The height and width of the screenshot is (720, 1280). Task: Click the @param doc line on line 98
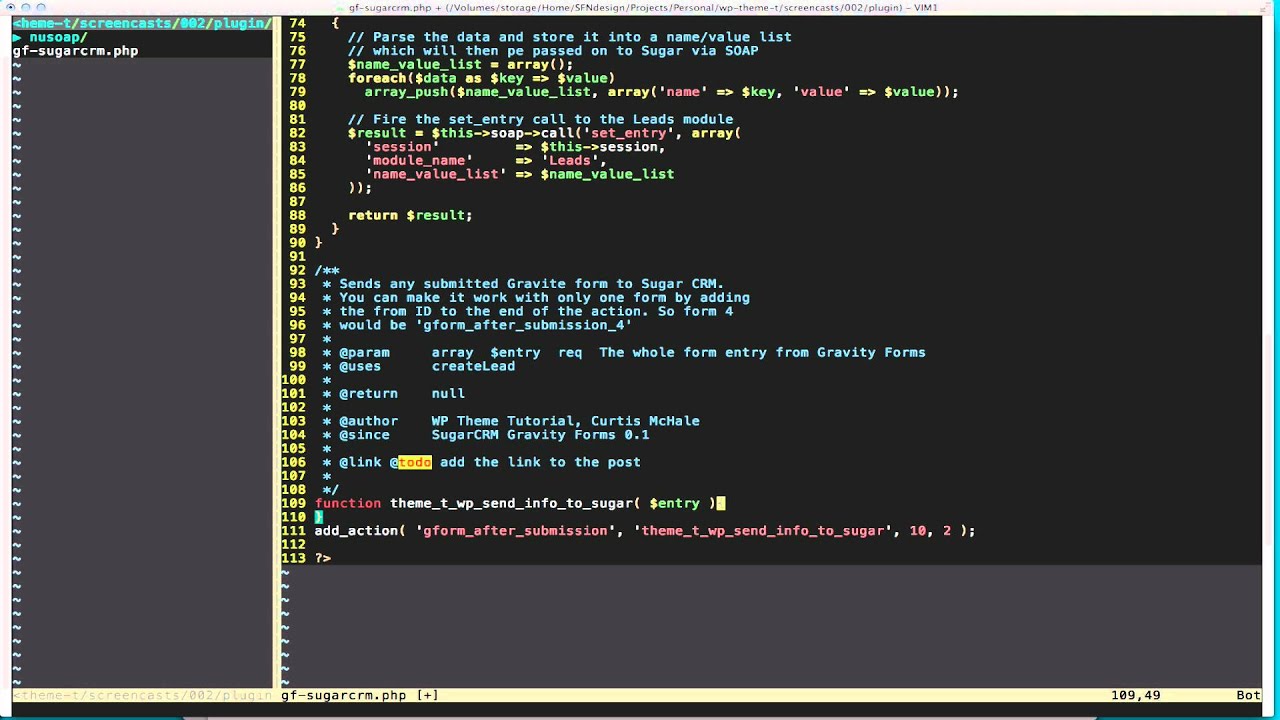point(624,352)
